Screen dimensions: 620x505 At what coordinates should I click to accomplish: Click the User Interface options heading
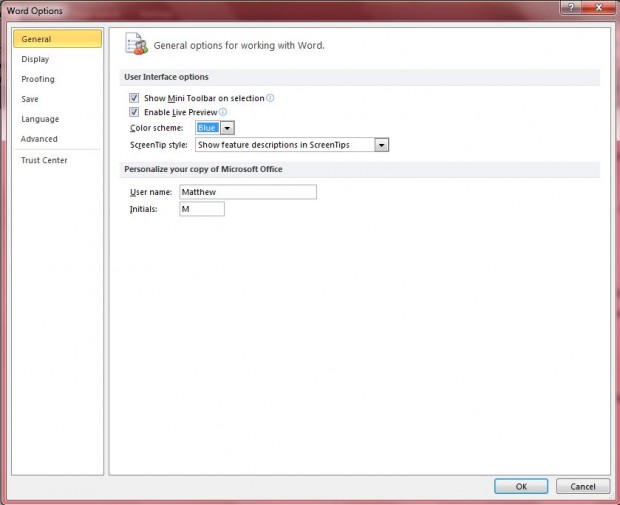pos(166,77)
